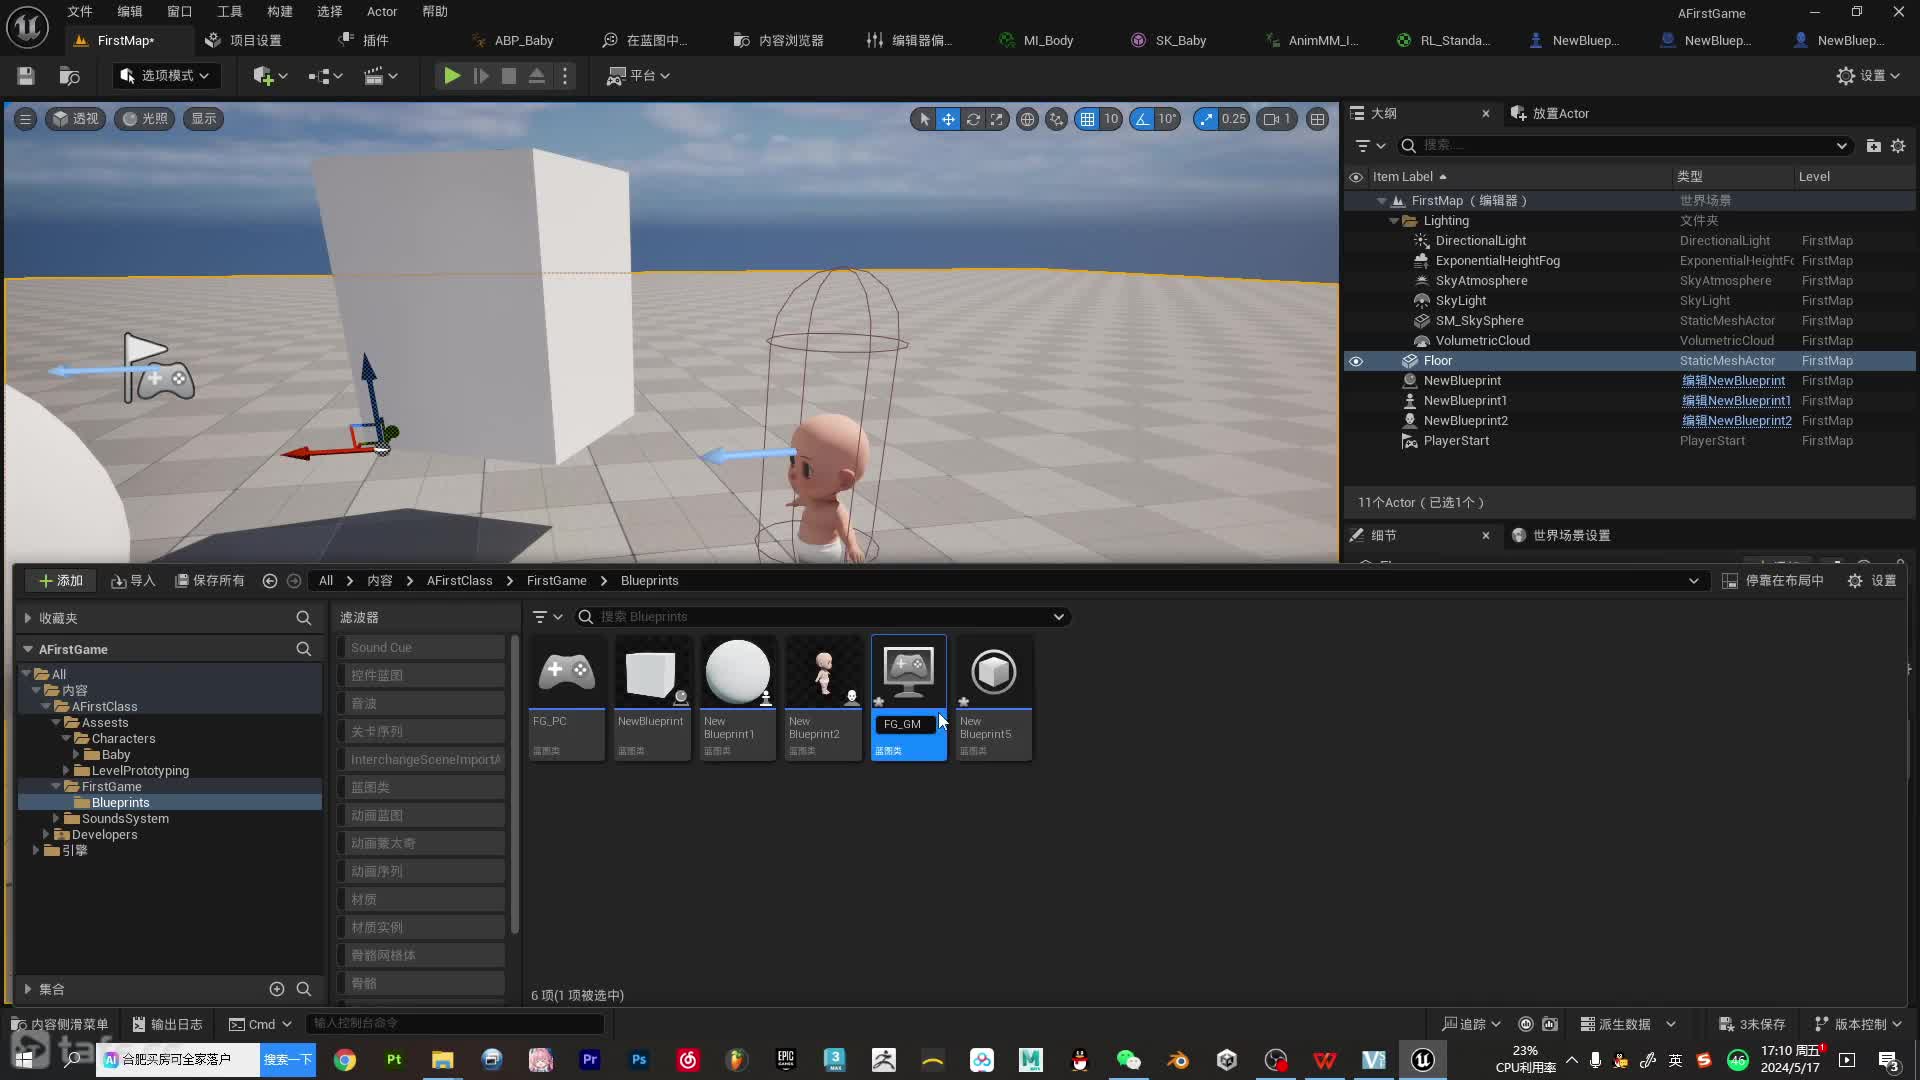
Task: Click the 导入 import button
Action: 133,581
